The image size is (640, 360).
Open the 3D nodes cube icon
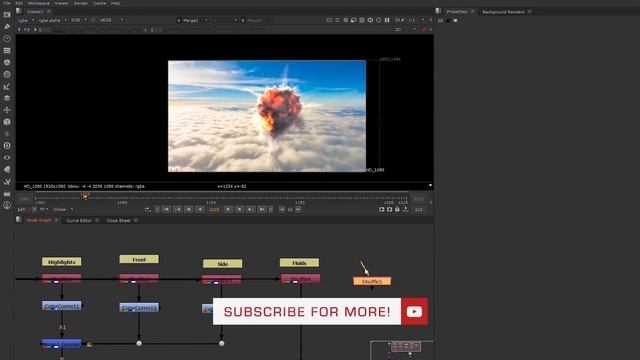pos(7,122)
